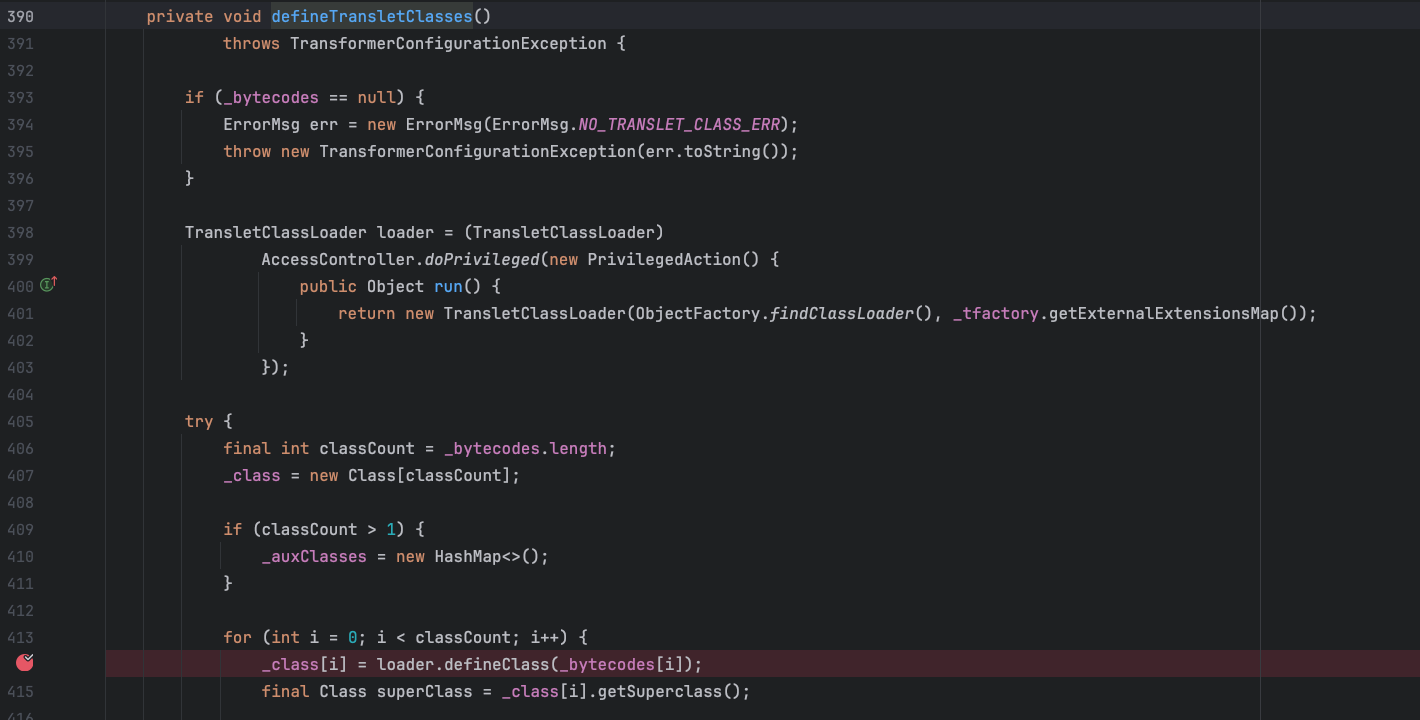Click line number 401 in the gutter
1420x720 pixels.
(20, 313)
